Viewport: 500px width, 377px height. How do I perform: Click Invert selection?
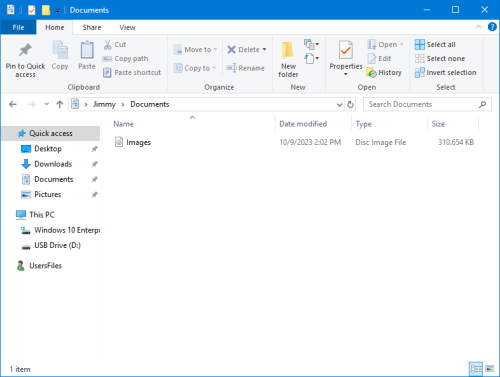445,73
